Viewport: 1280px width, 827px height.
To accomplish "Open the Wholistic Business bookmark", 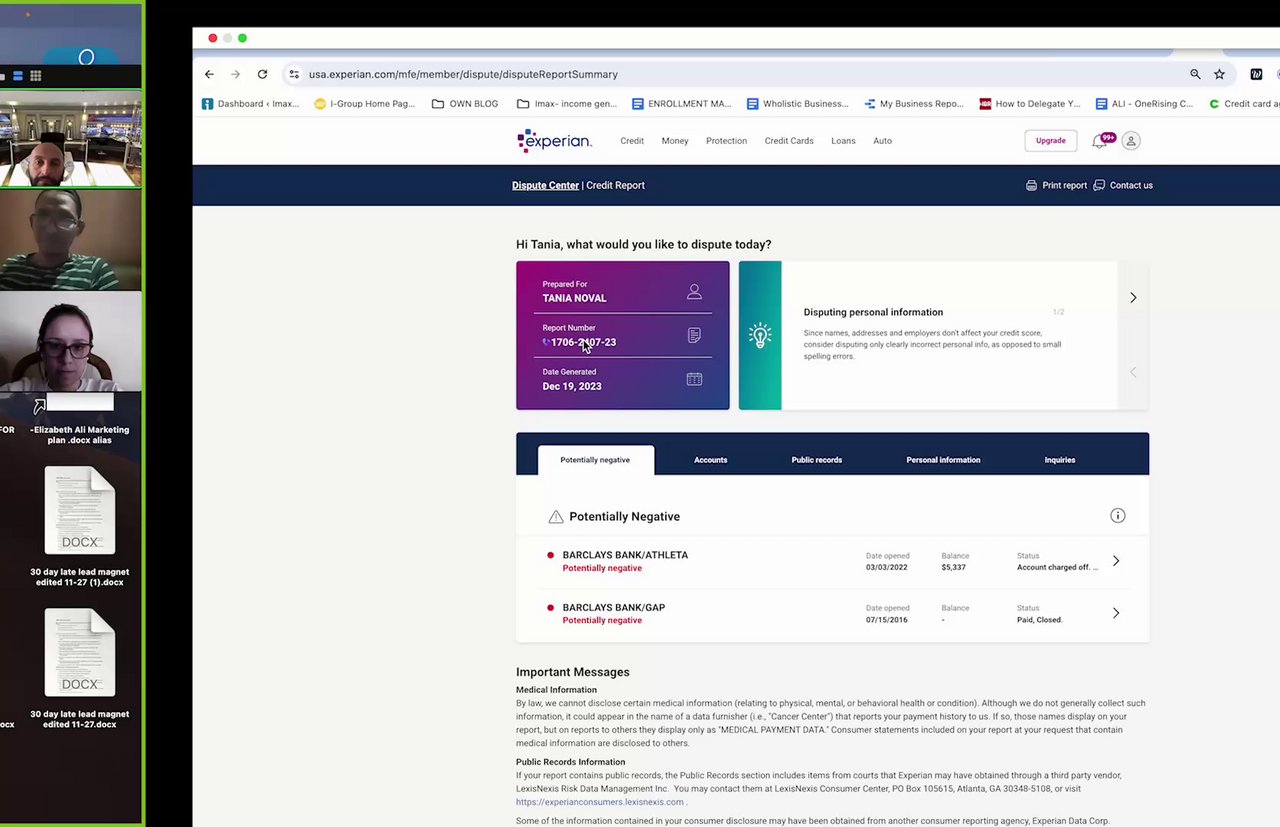I will 798,103.
